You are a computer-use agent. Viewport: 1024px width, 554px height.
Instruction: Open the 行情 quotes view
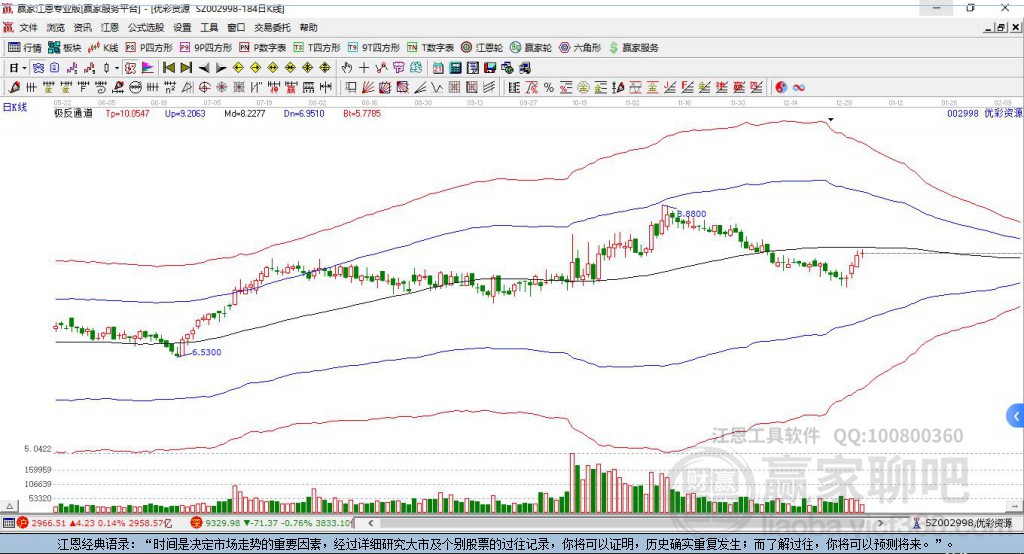25,48
